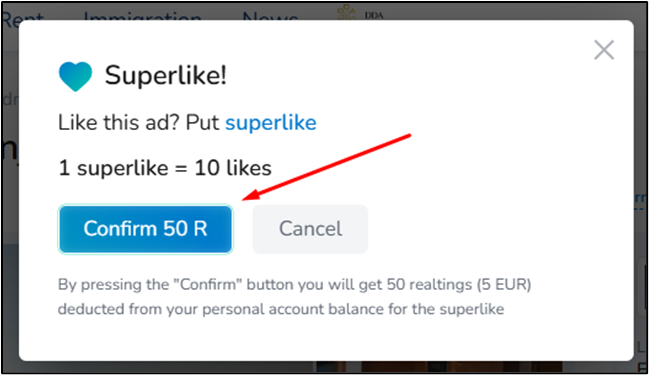Click the teal heart Superlike icon
Image resolution: width=649 pixels, height=375 pixels.
point(75,76)
